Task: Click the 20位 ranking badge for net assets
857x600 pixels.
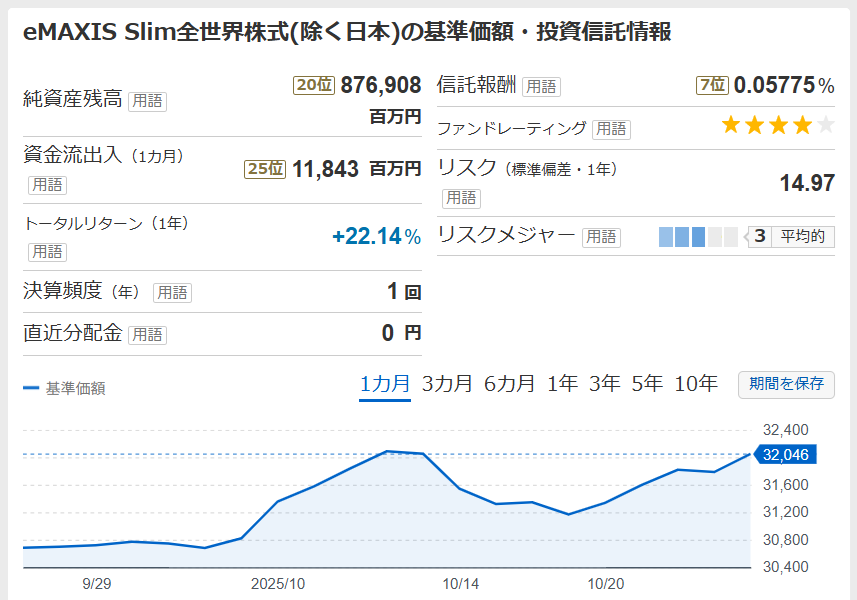Action: 313,86
